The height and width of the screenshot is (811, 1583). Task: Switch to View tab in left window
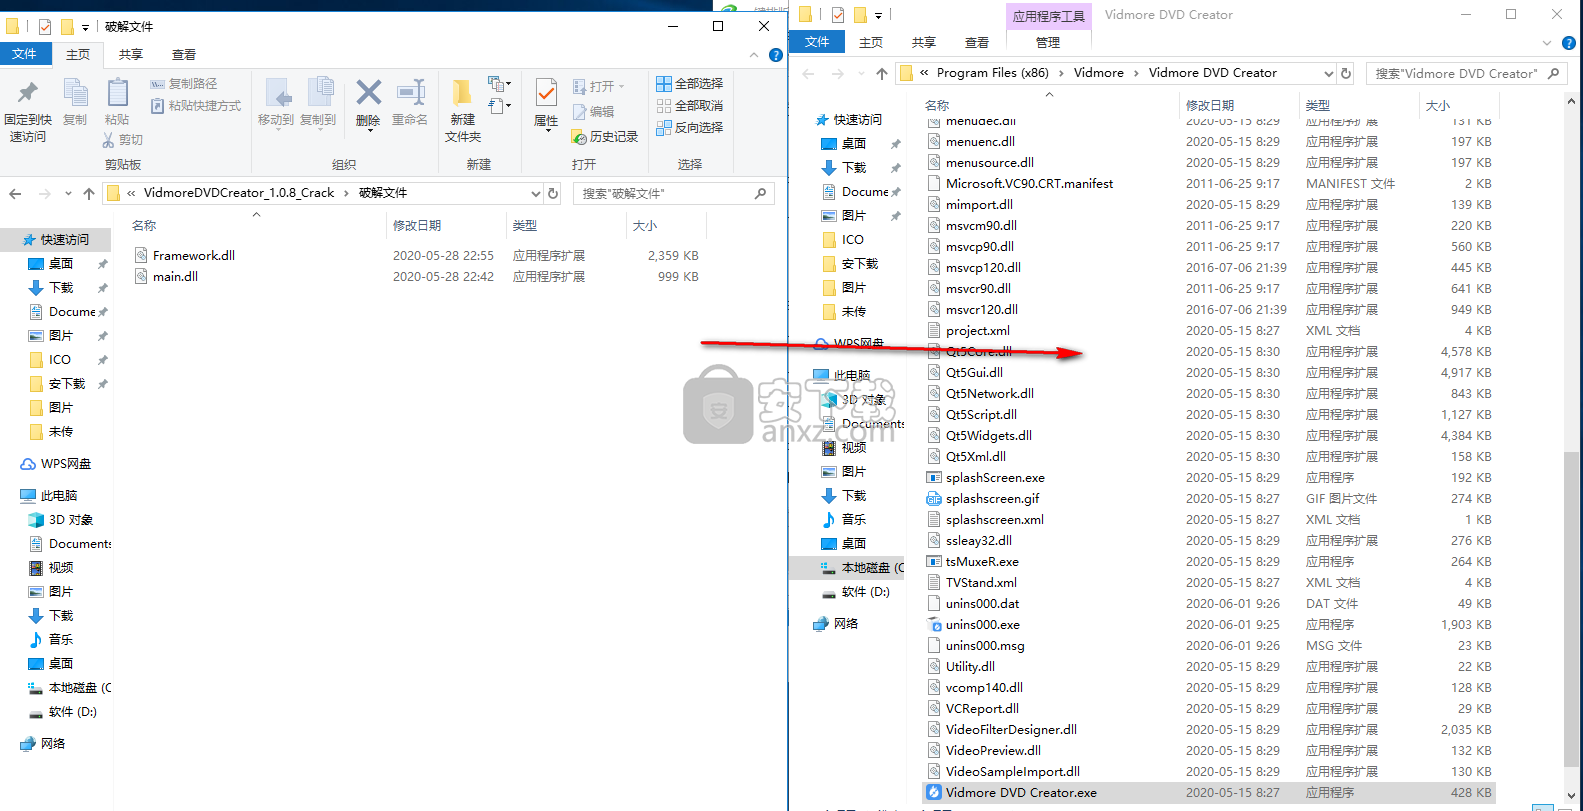[x=184, y=55]
